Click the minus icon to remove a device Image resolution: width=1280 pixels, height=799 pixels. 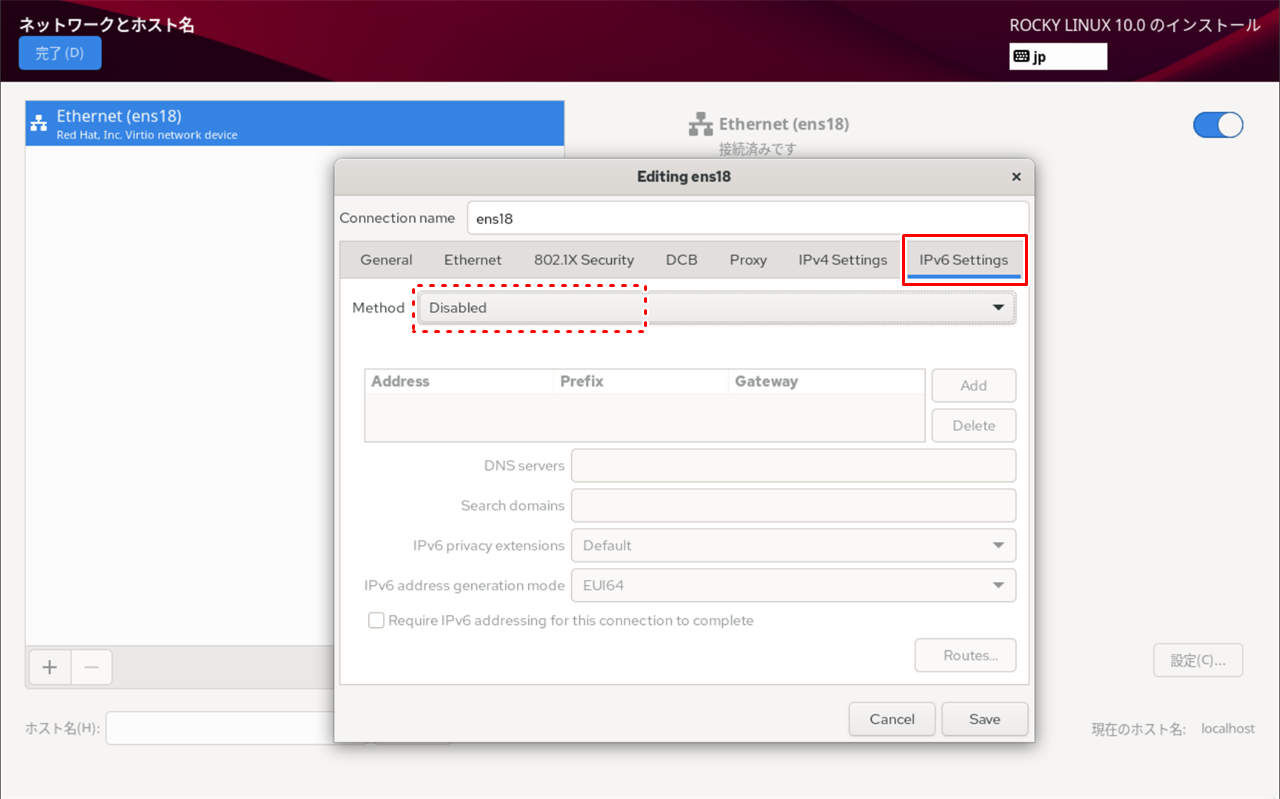(x=91, y=667)
